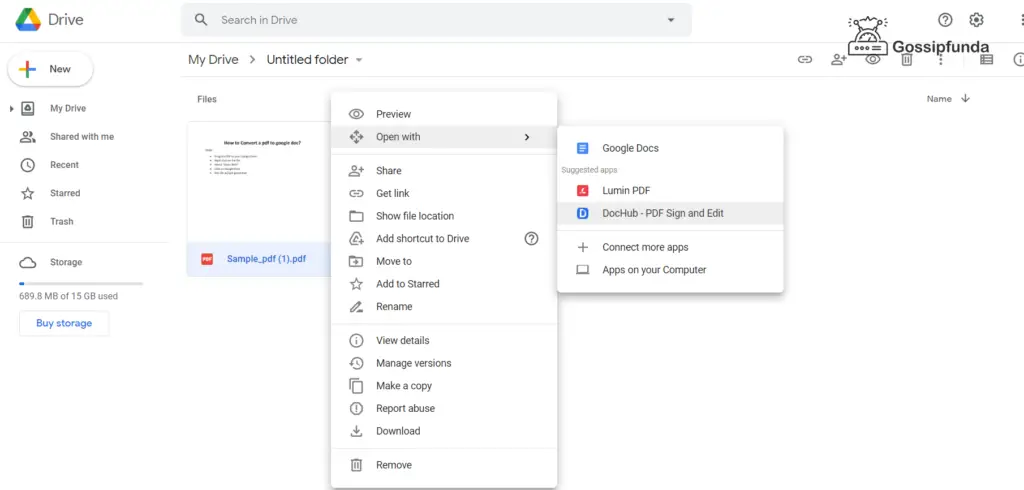Reverse sort direction arrow
The image size is (1024, 490).
(x=965, y=99)
